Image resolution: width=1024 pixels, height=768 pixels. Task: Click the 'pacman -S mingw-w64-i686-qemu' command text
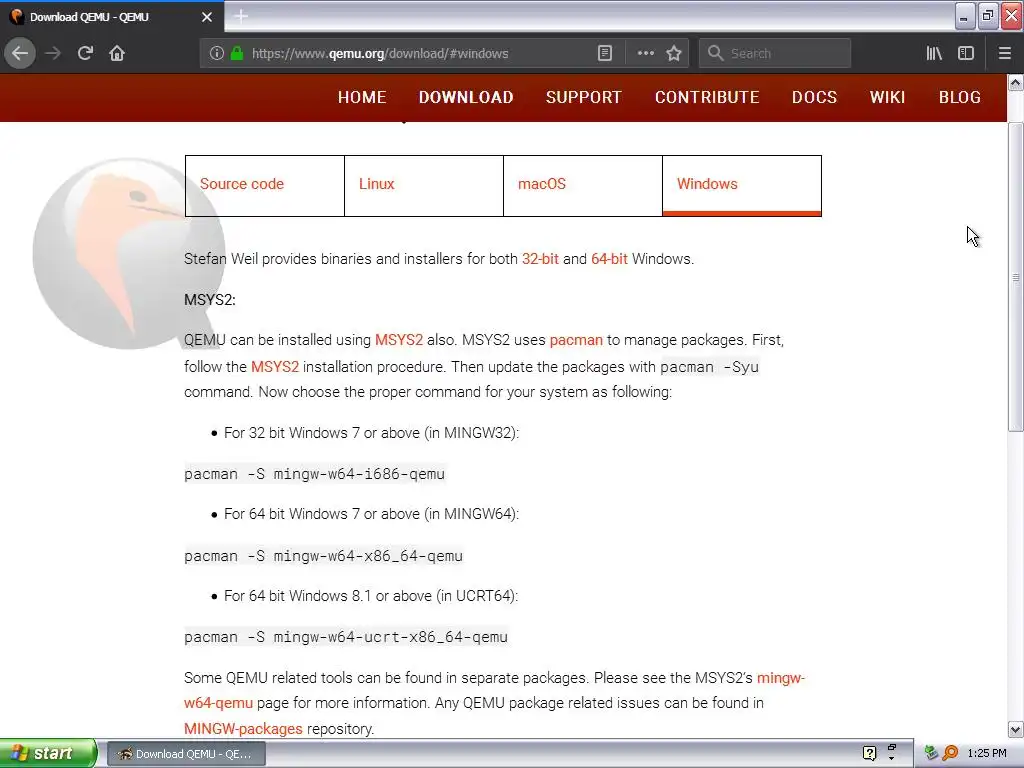point(314,474)
